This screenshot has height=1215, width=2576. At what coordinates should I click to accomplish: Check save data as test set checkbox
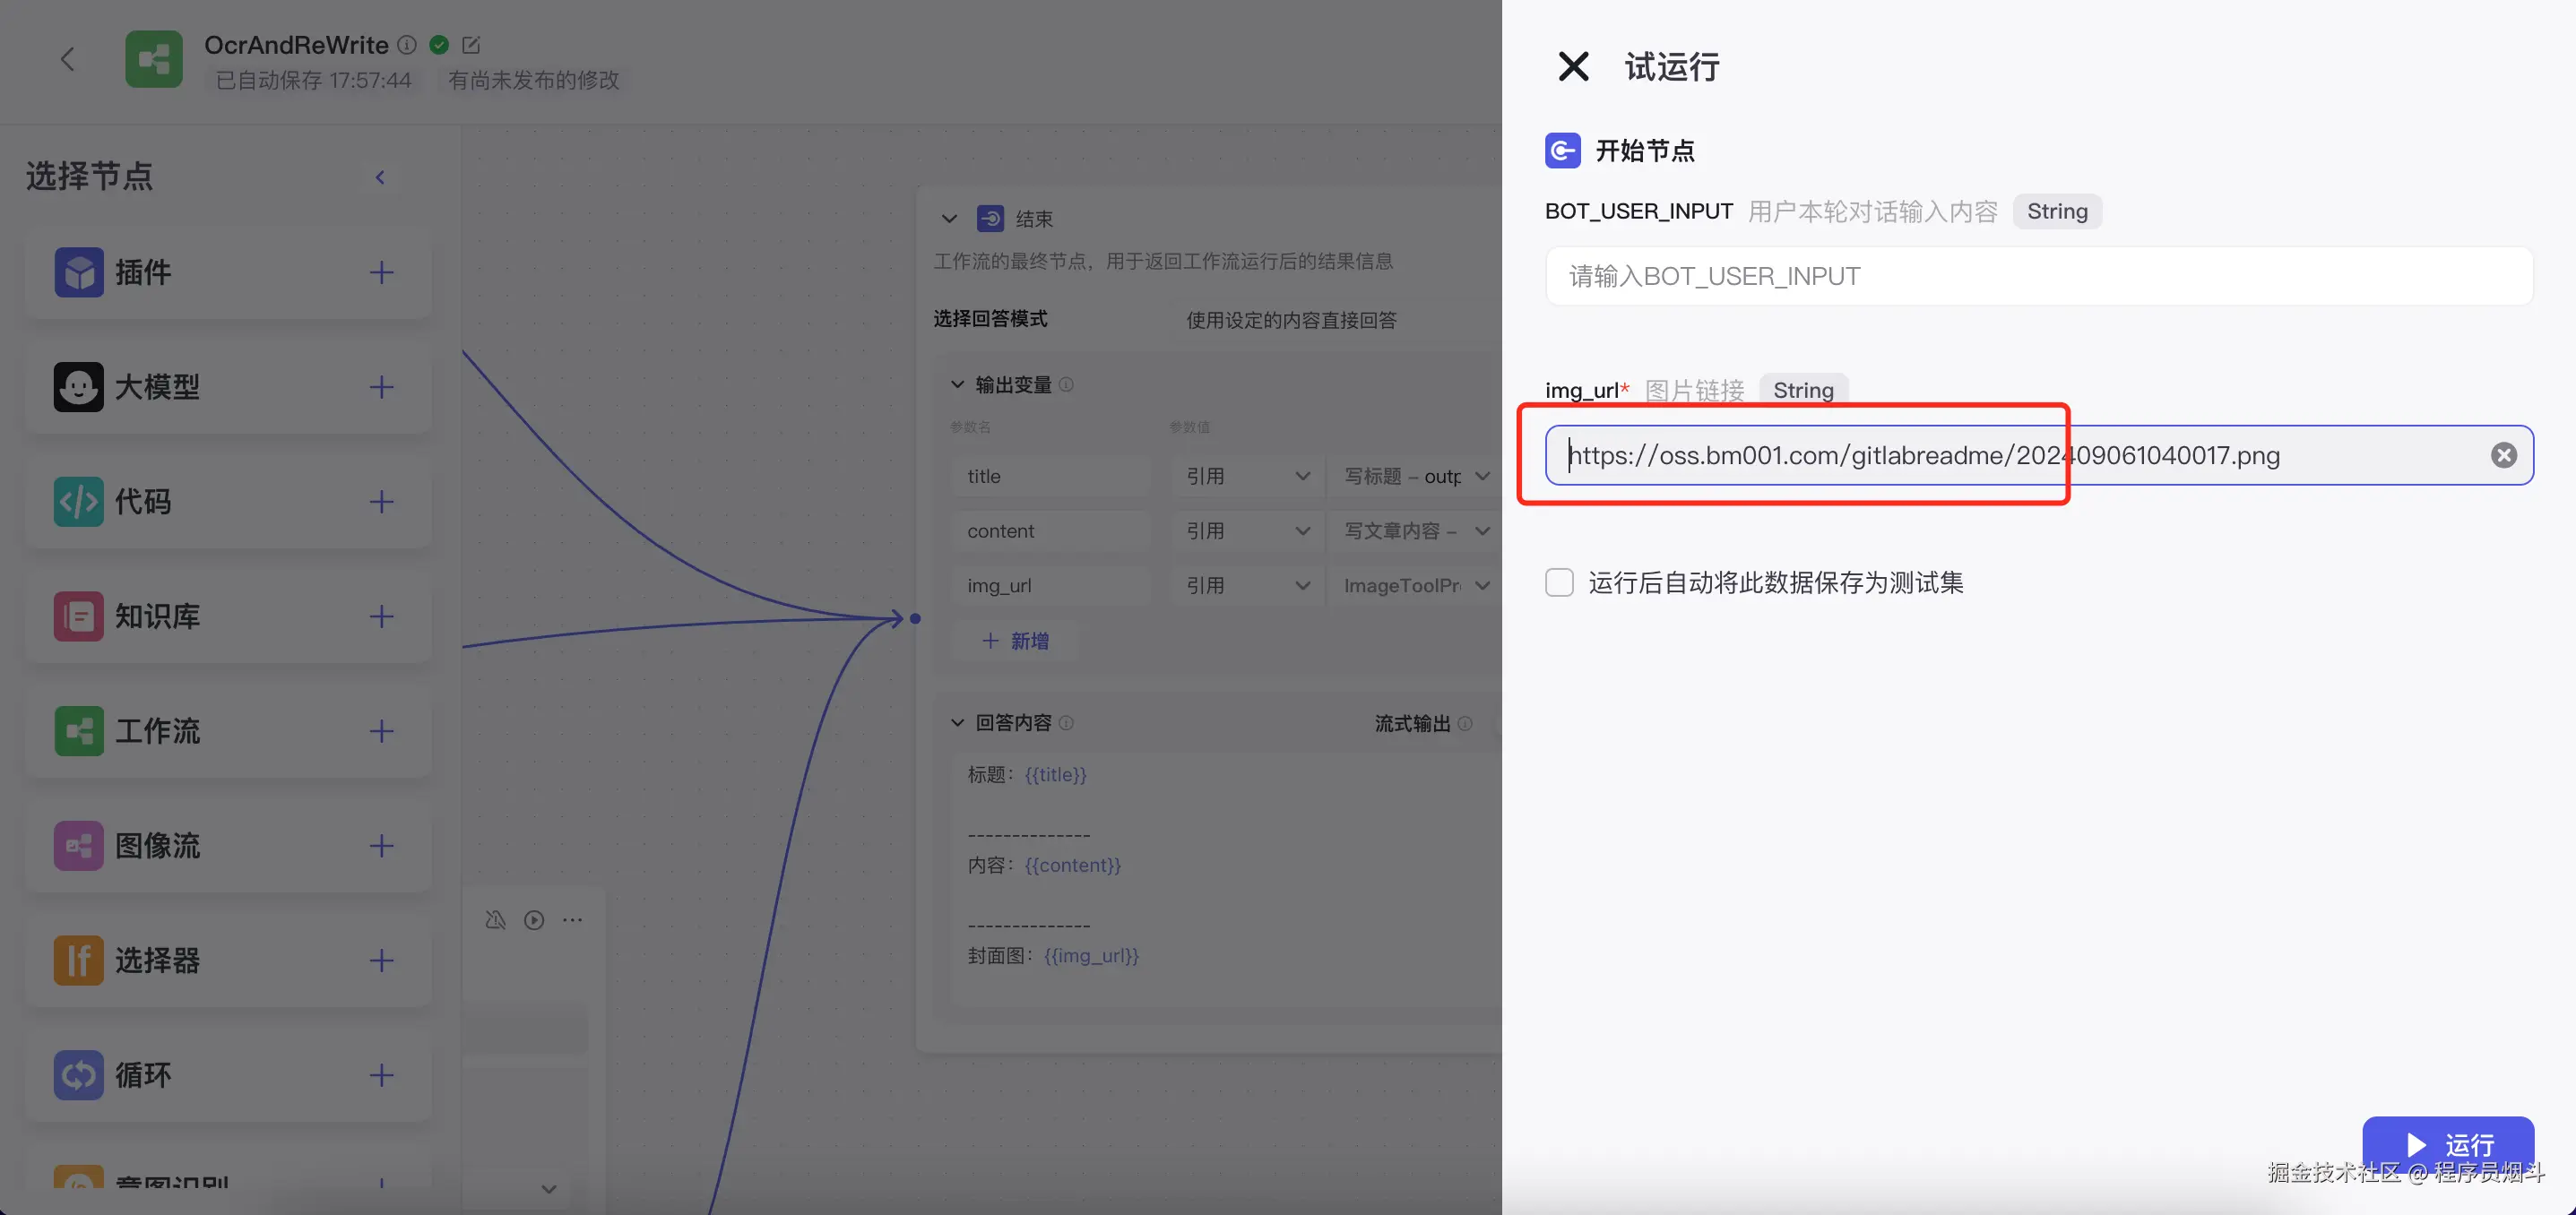1559,582
